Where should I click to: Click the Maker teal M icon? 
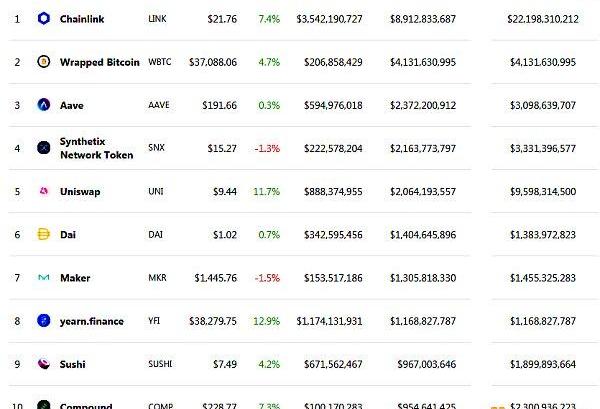click(44, 277)
